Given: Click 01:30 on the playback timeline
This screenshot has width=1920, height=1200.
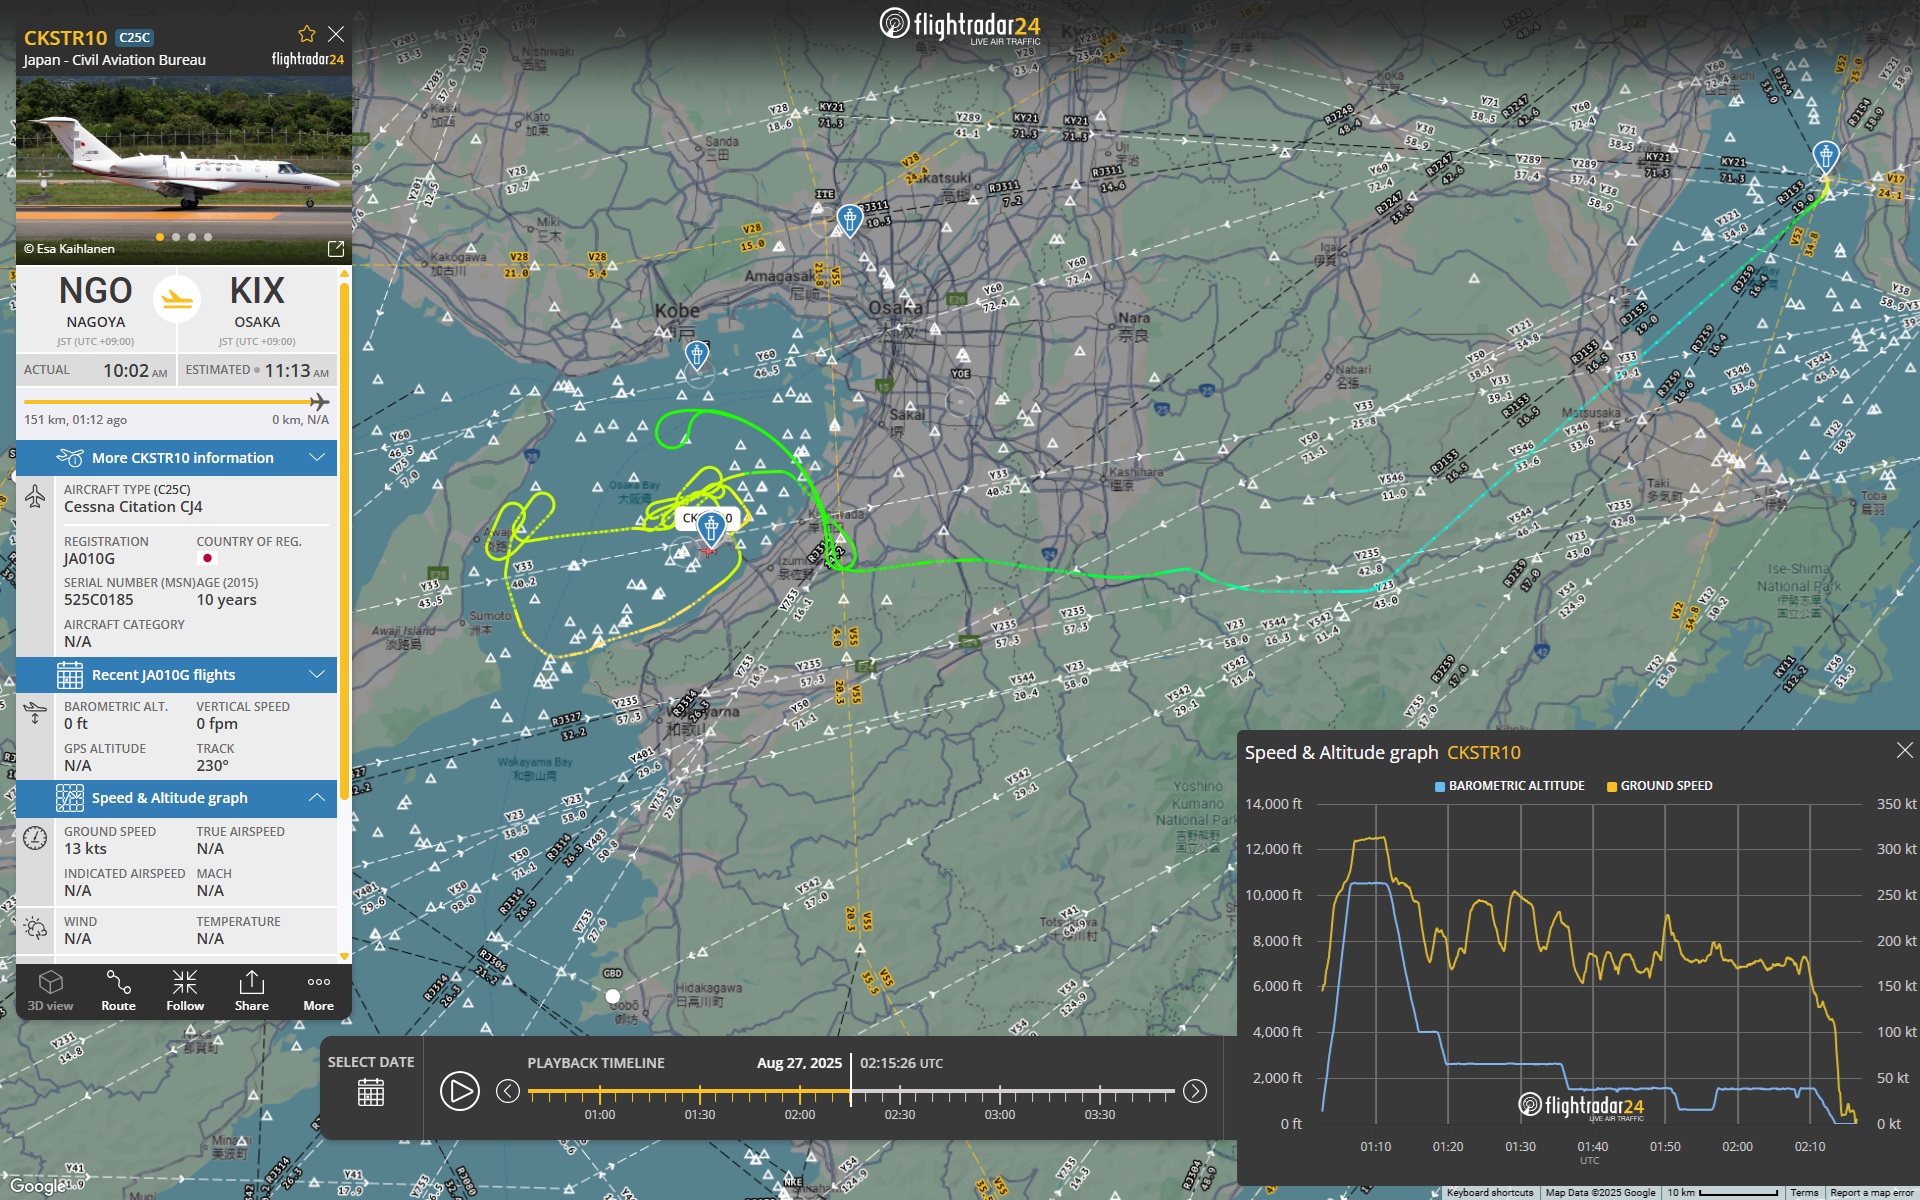Looking at the screenshot, I should (699, 1114).
